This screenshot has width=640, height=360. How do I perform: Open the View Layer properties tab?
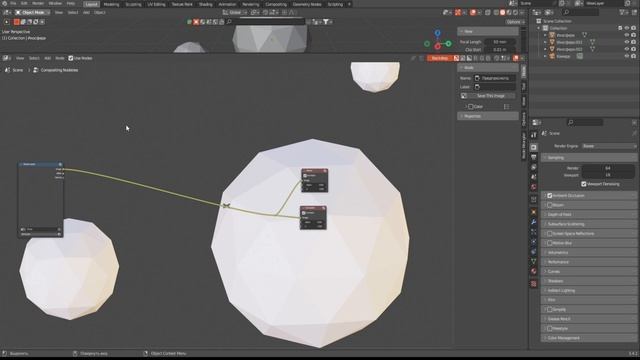coord(533,167)
